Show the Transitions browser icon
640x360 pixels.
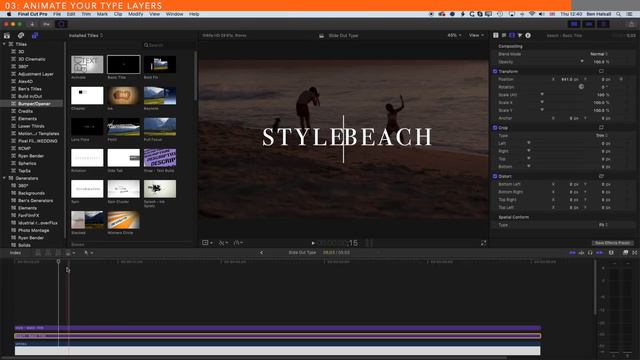(635, 253)
